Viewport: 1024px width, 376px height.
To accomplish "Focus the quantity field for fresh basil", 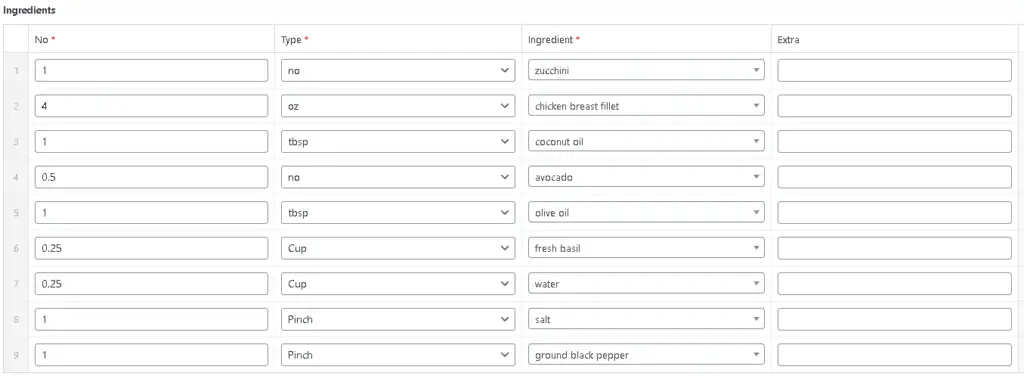I will (152, 248).
